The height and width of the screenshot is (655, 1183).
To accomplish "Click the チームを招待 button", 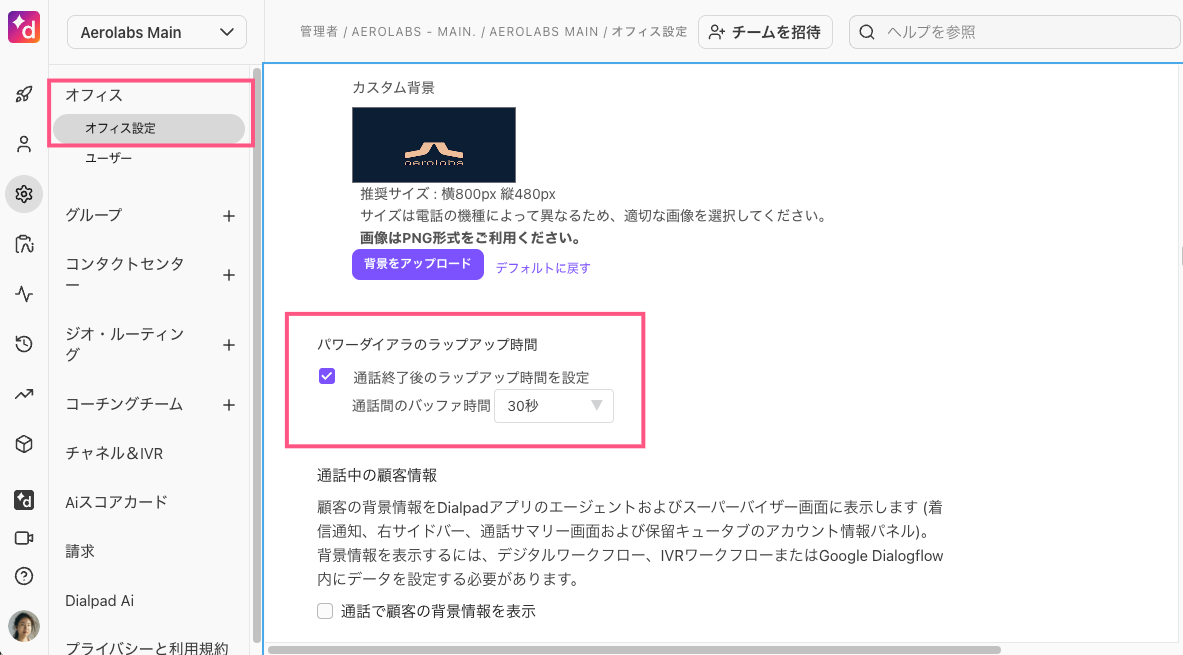I will coord(765,32).
